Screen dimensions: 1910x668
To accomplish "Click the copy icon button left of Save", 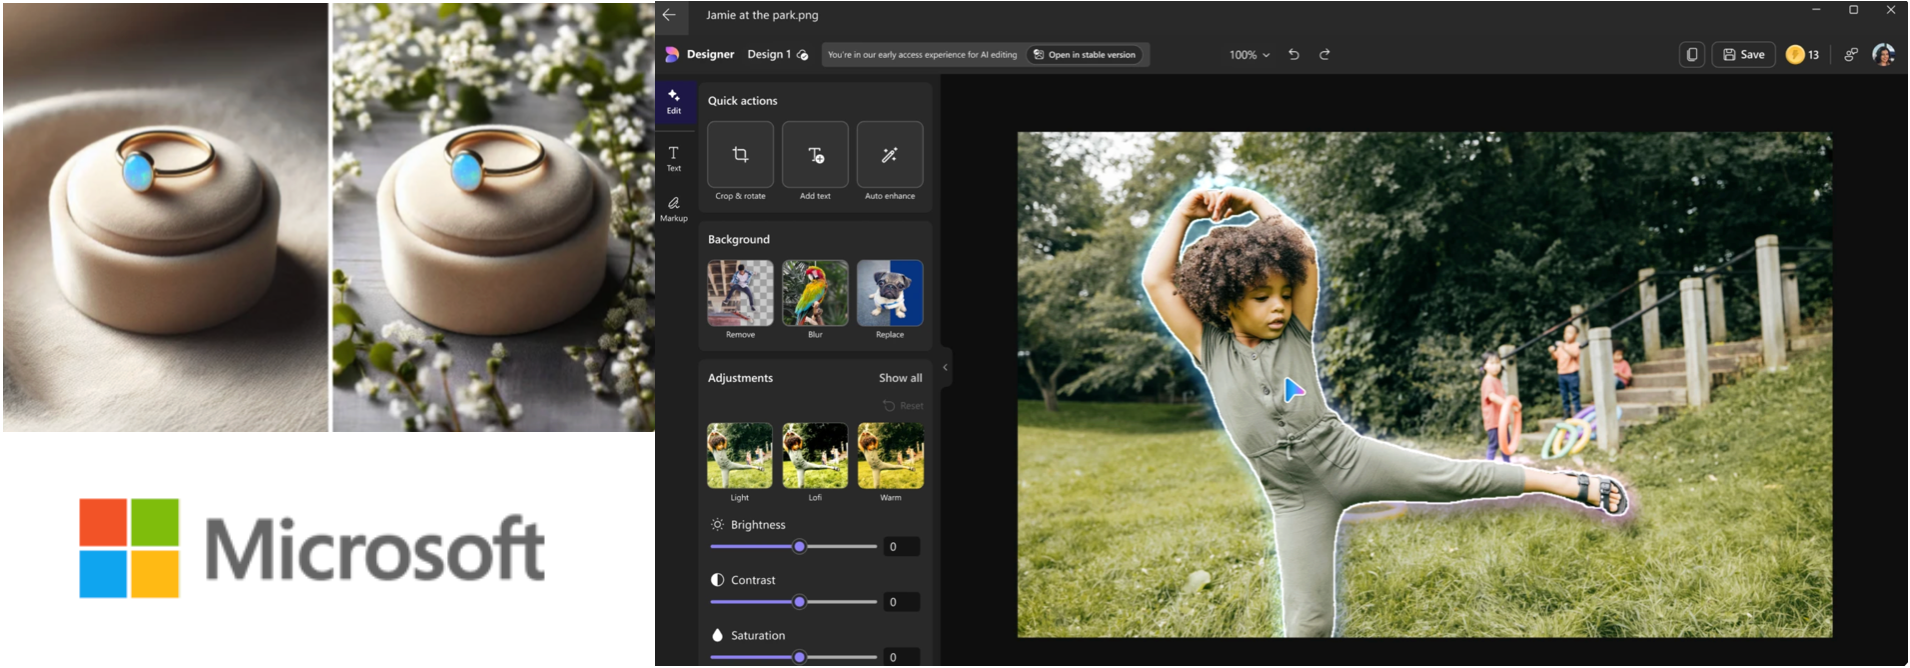I will 1692,55.
